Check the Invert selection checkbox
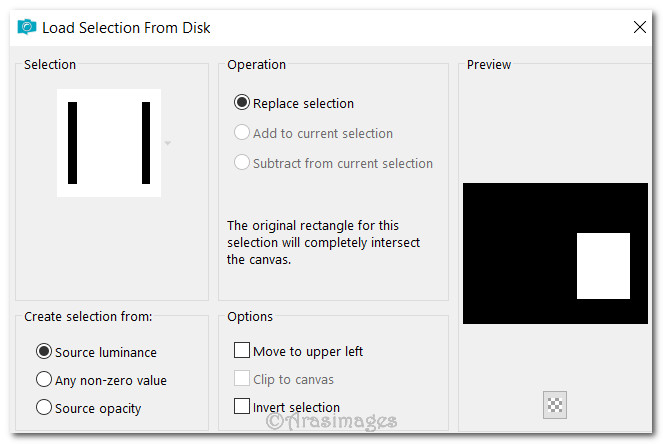 (242, 407)
